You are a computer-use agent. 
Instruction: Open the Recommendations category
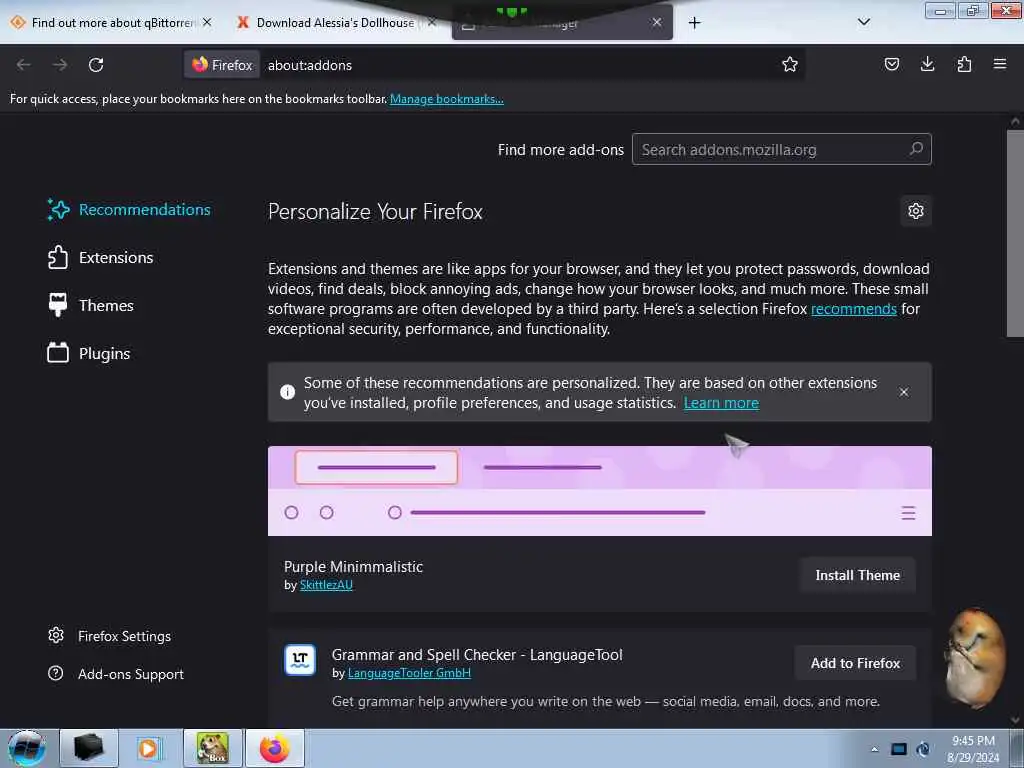pos(129,210)
